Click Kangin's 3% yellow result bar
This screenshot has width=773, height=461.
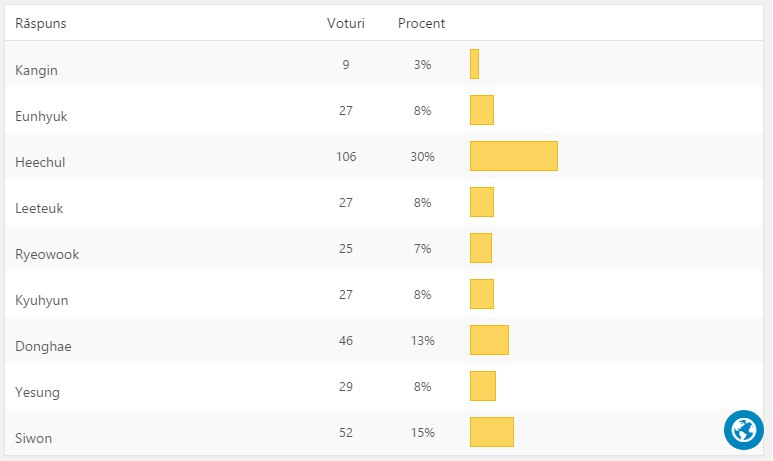click(x=474, y=64)
